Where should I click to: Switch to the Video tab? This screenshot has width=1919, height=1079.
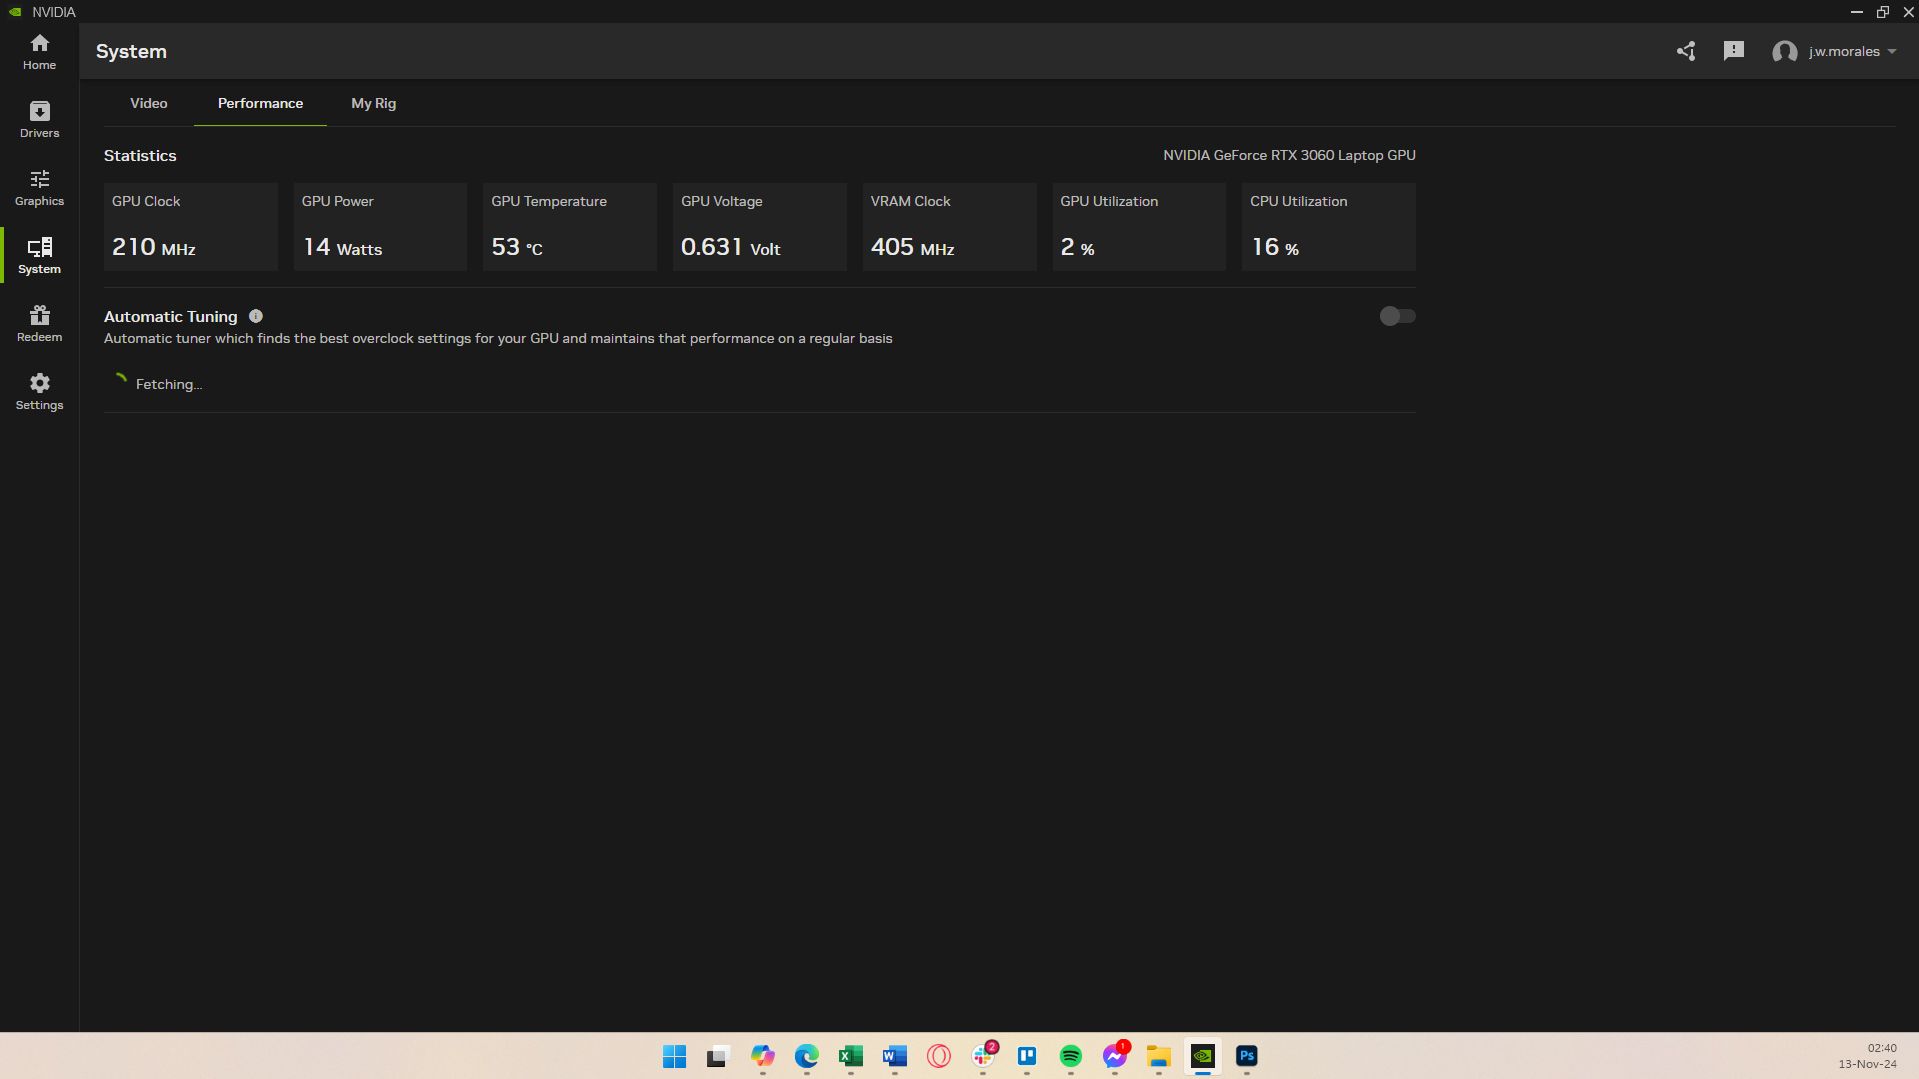pos(148,103)
